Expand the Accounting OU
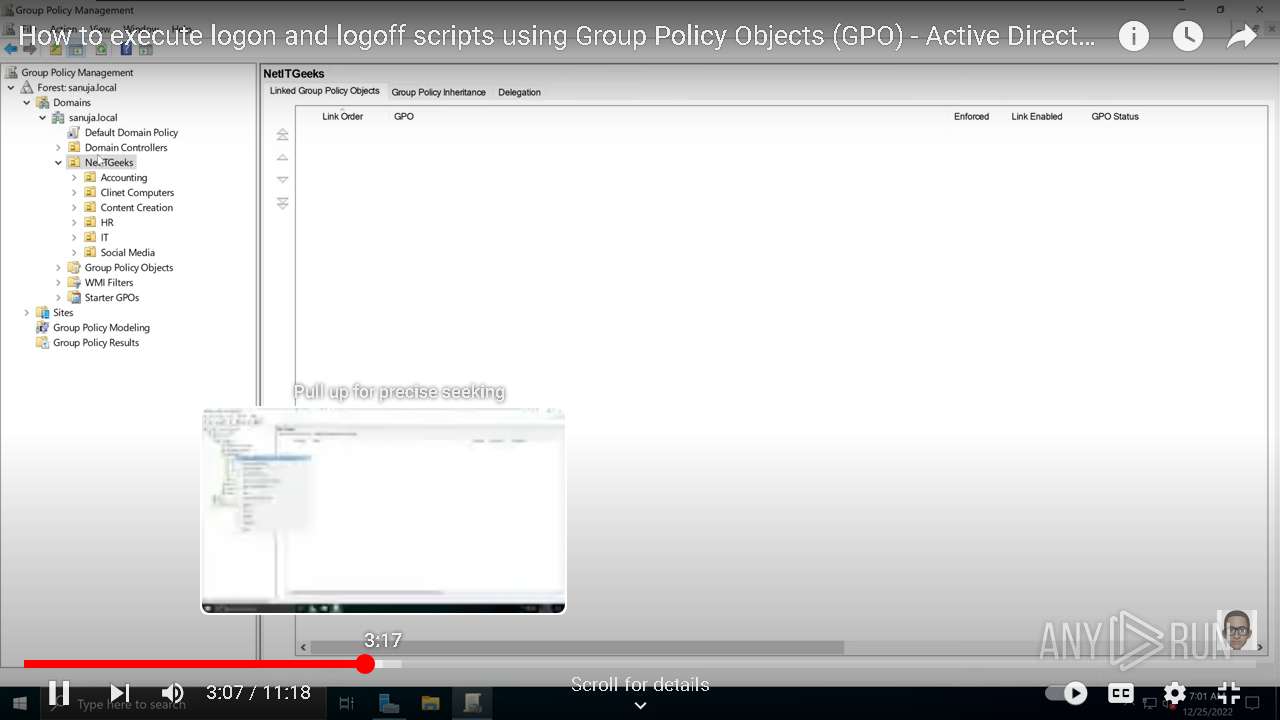 (75, 178)
